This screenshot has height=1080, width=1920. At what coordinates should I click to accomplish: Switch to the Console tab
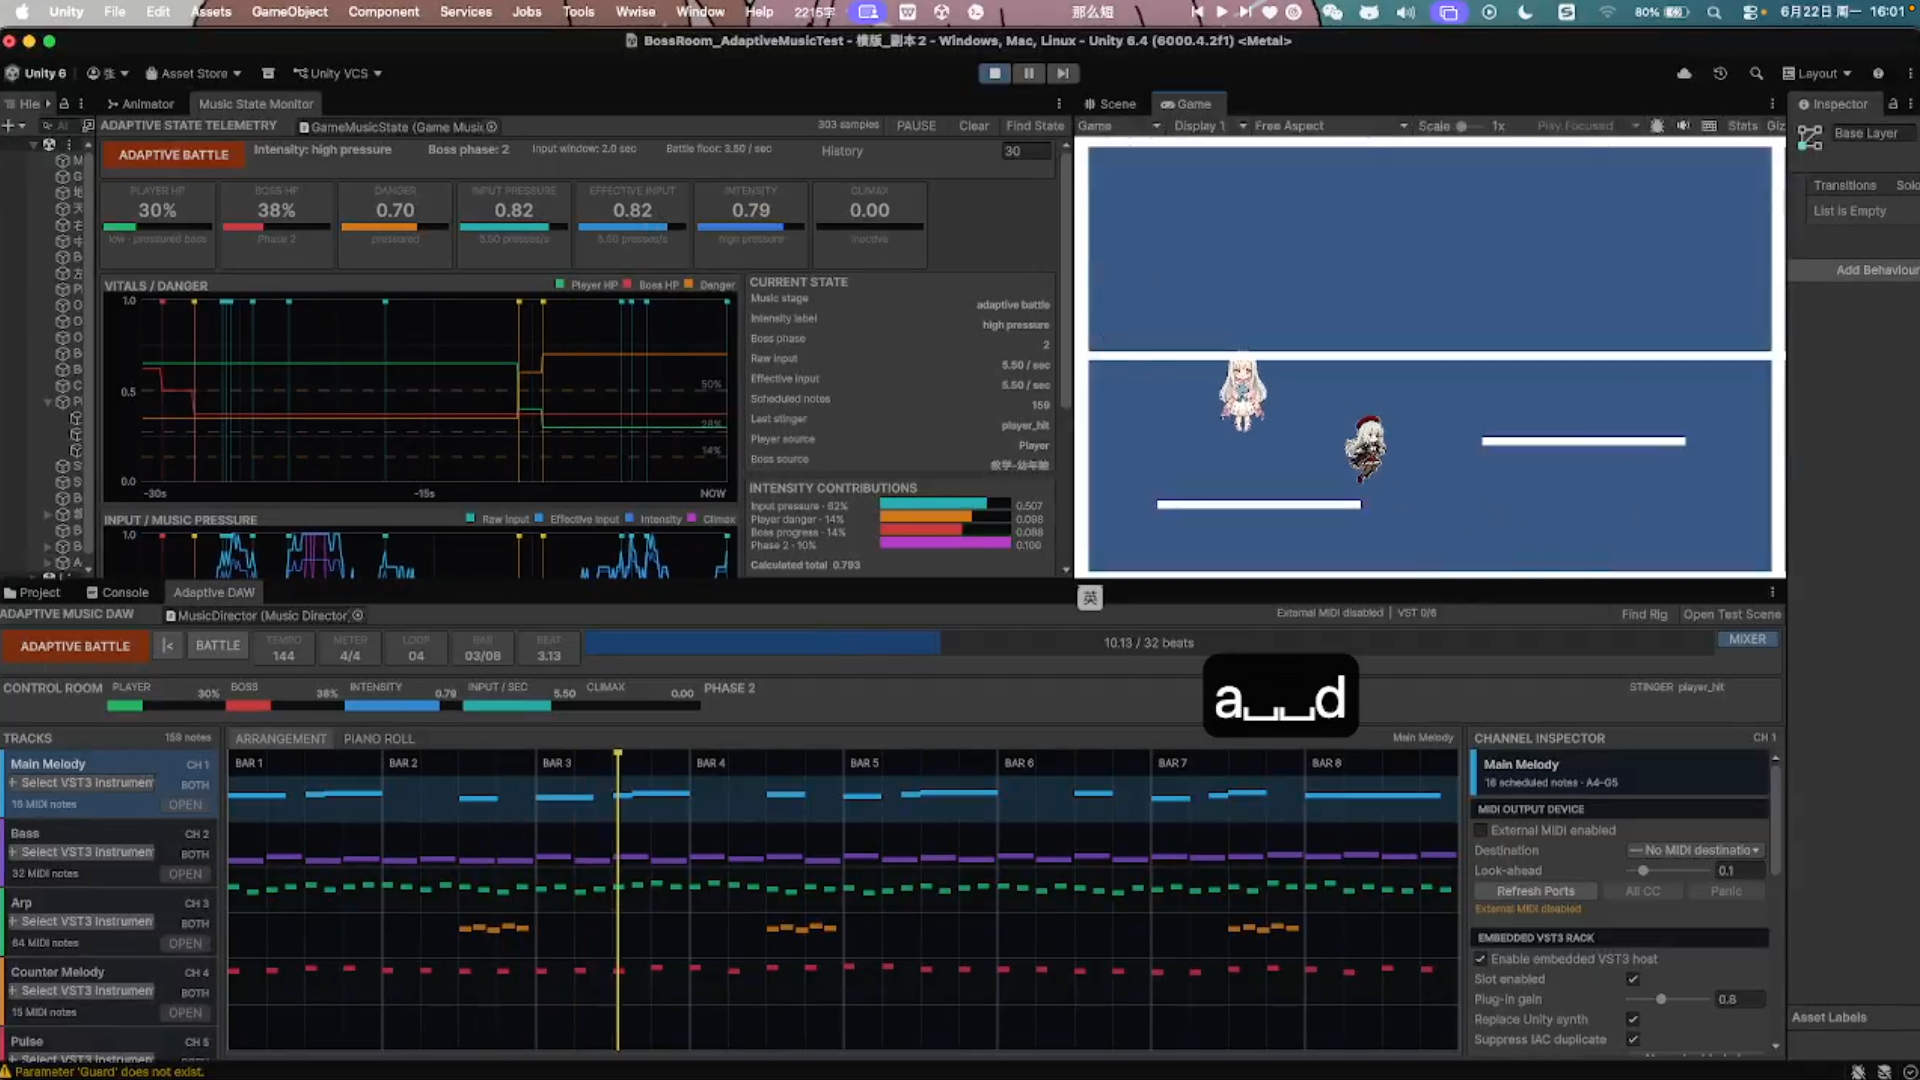coord(117,592)
